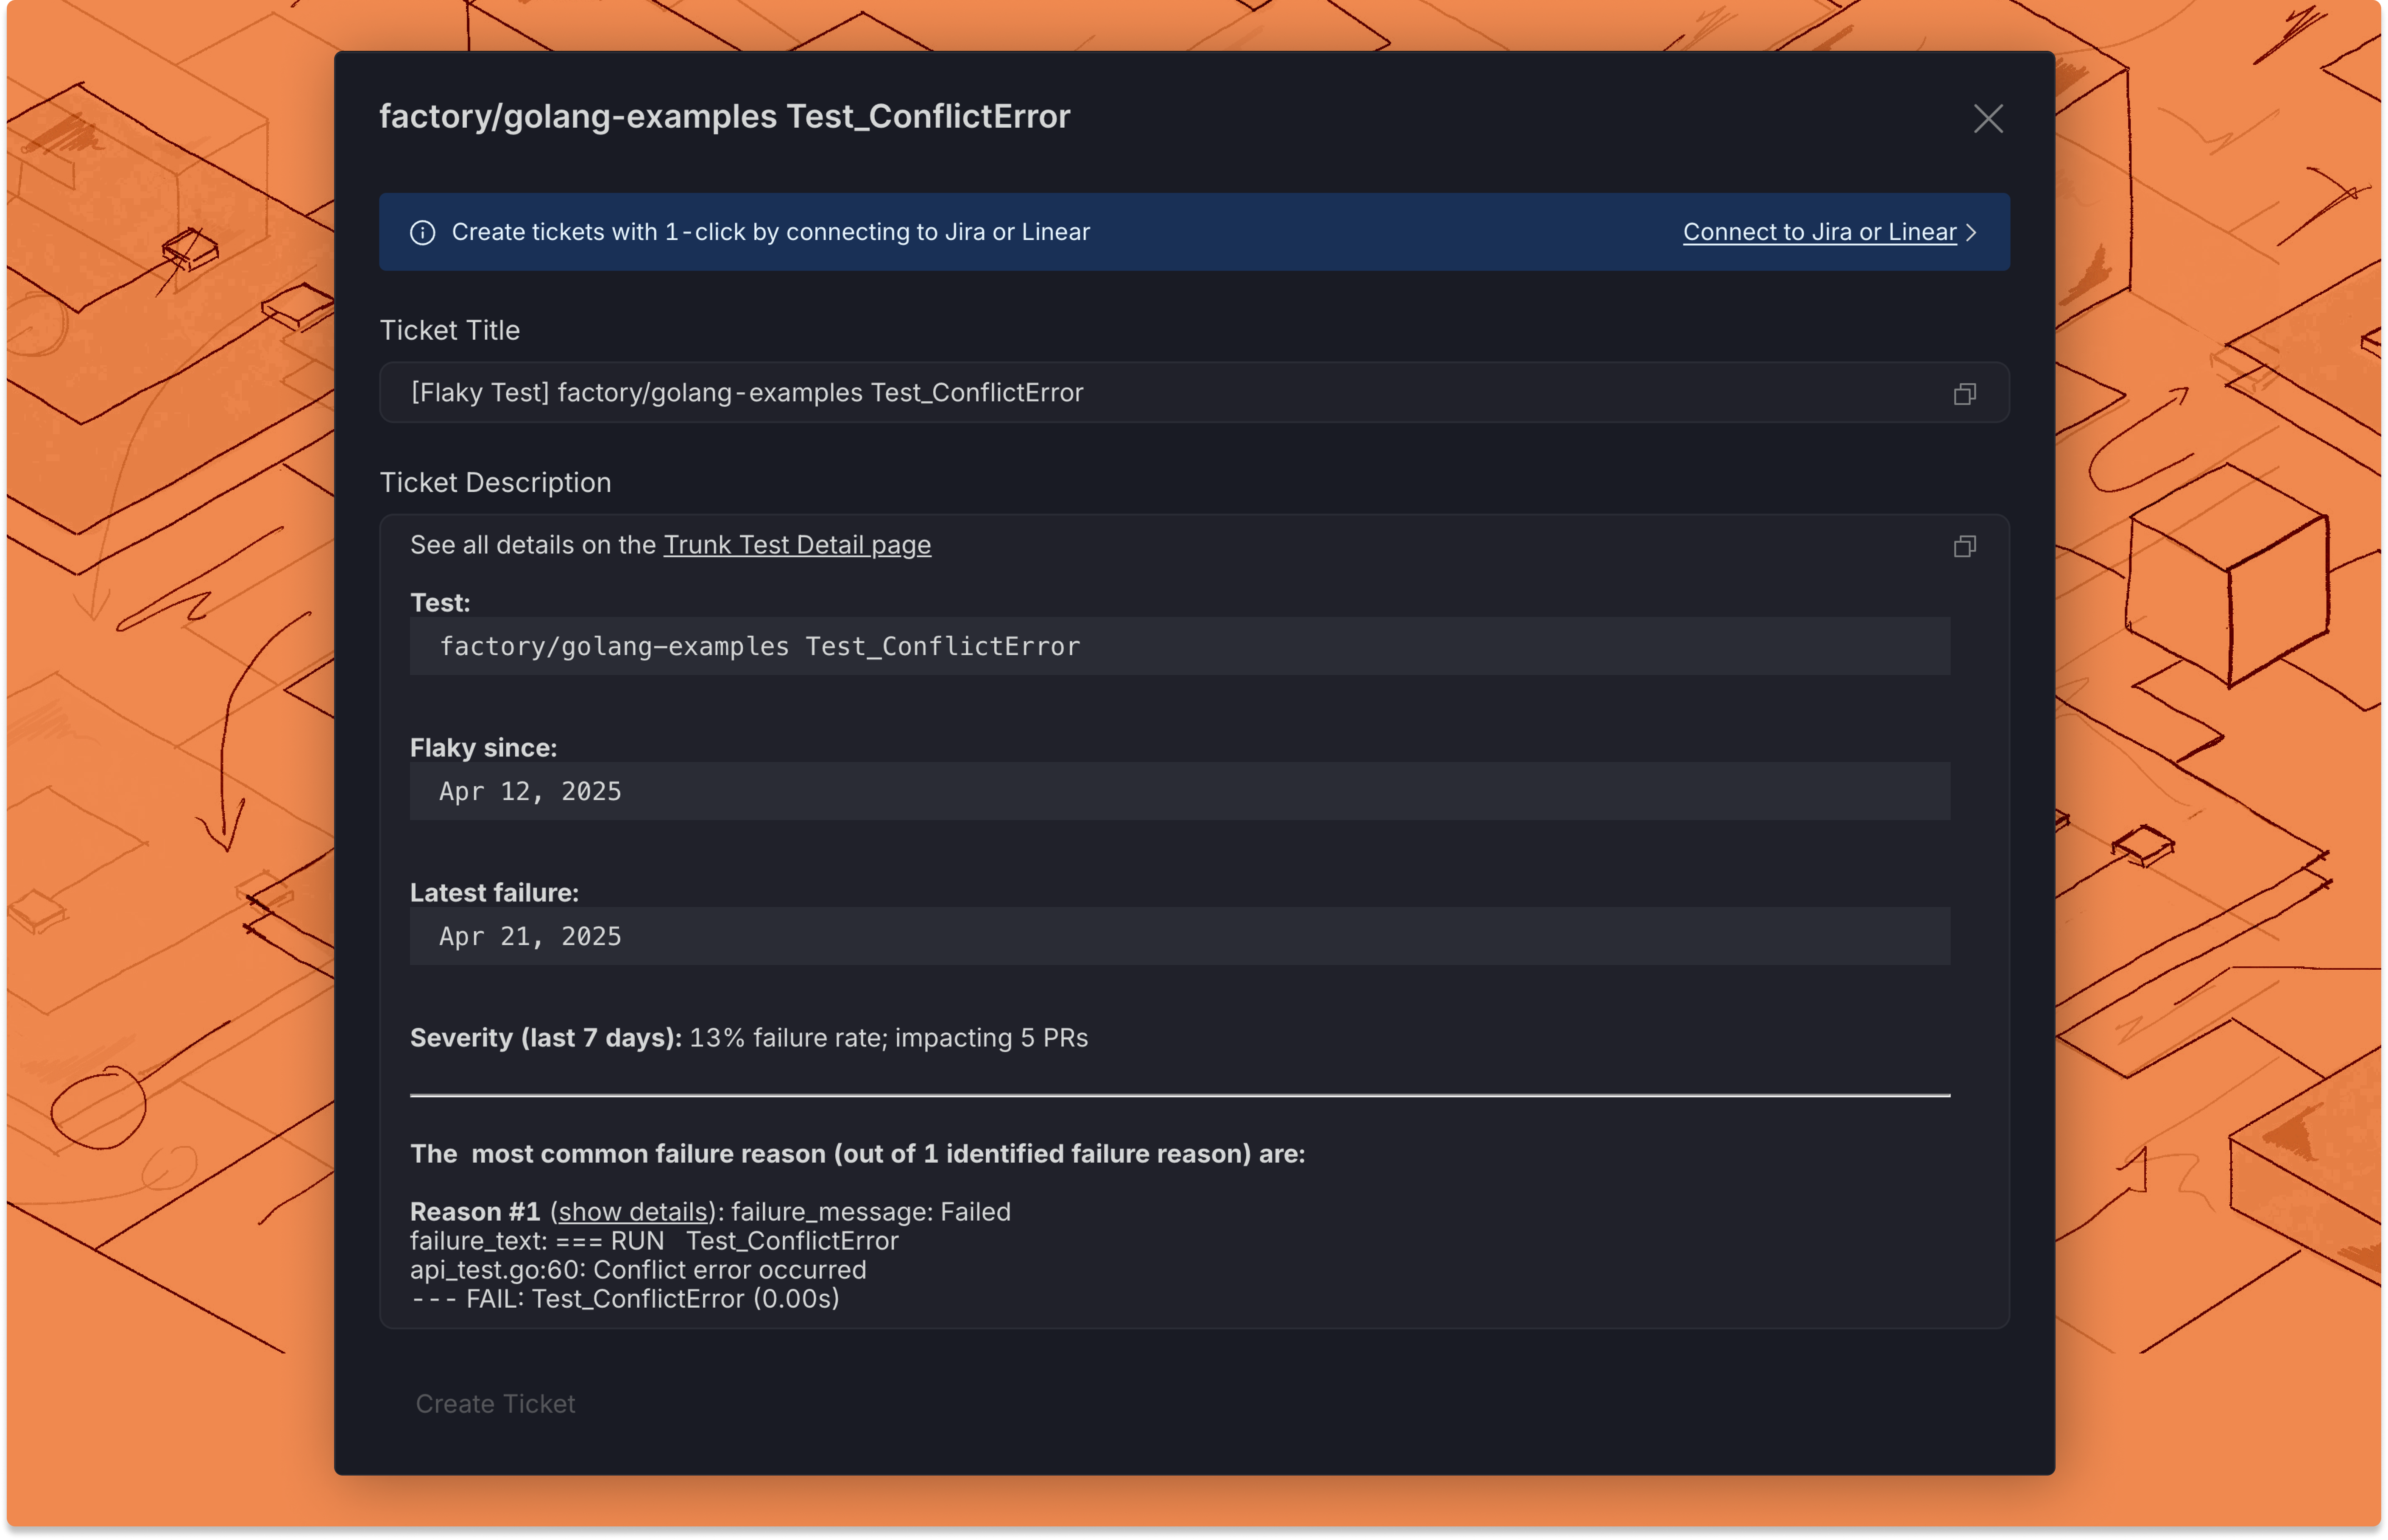Click inside the Ticket Title field
Image resolution: width=2388 pixels, height=1540 pixels.
[x=1194, y=392]
